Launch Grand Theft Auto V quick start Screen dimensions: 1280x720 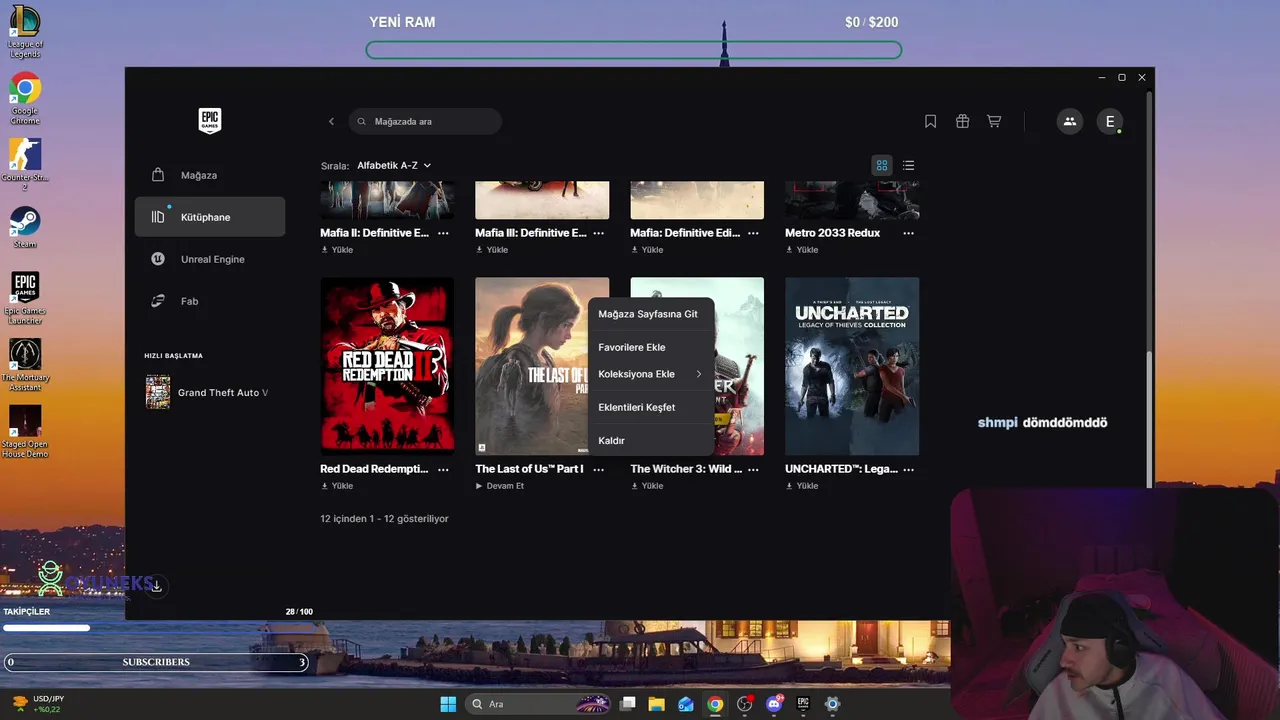point(210,392)
